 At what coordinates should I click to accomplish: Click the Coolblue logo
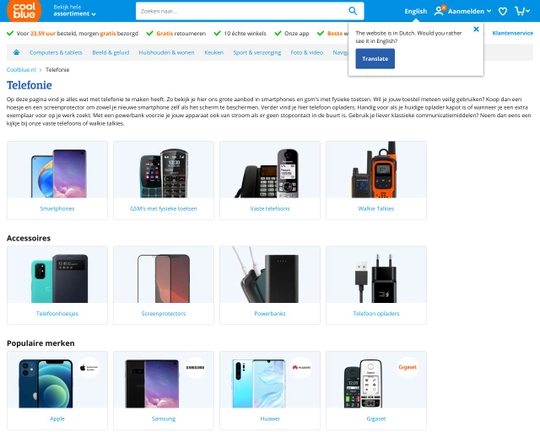point(24,10)
